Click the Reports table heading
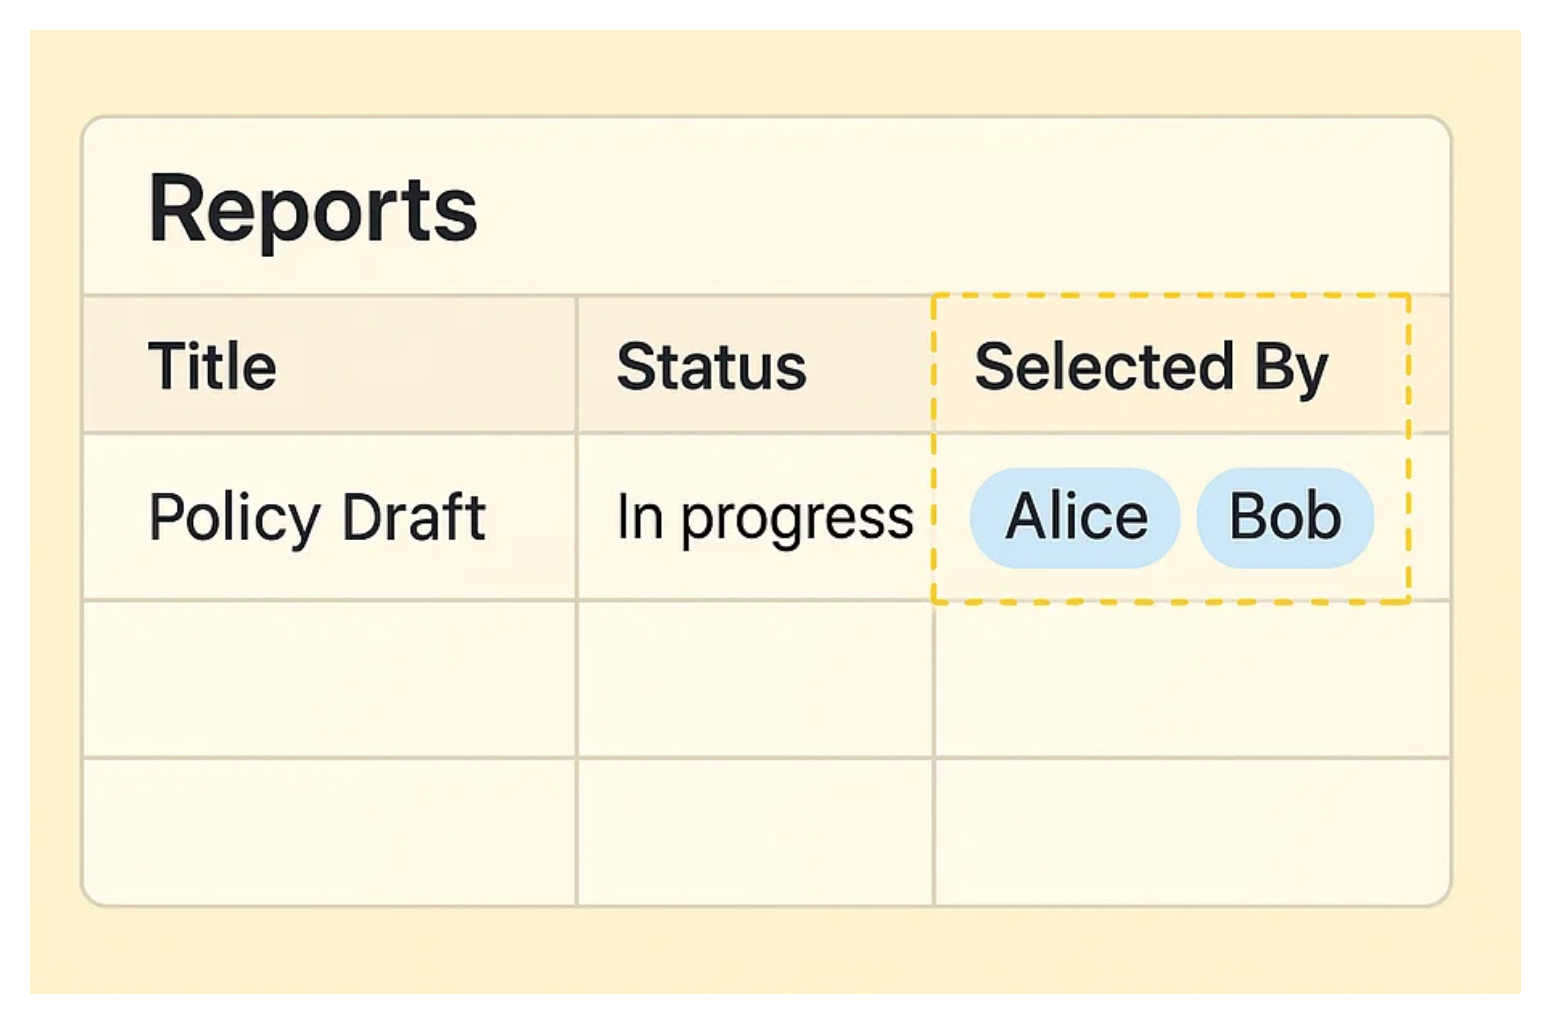 (312, 209)
